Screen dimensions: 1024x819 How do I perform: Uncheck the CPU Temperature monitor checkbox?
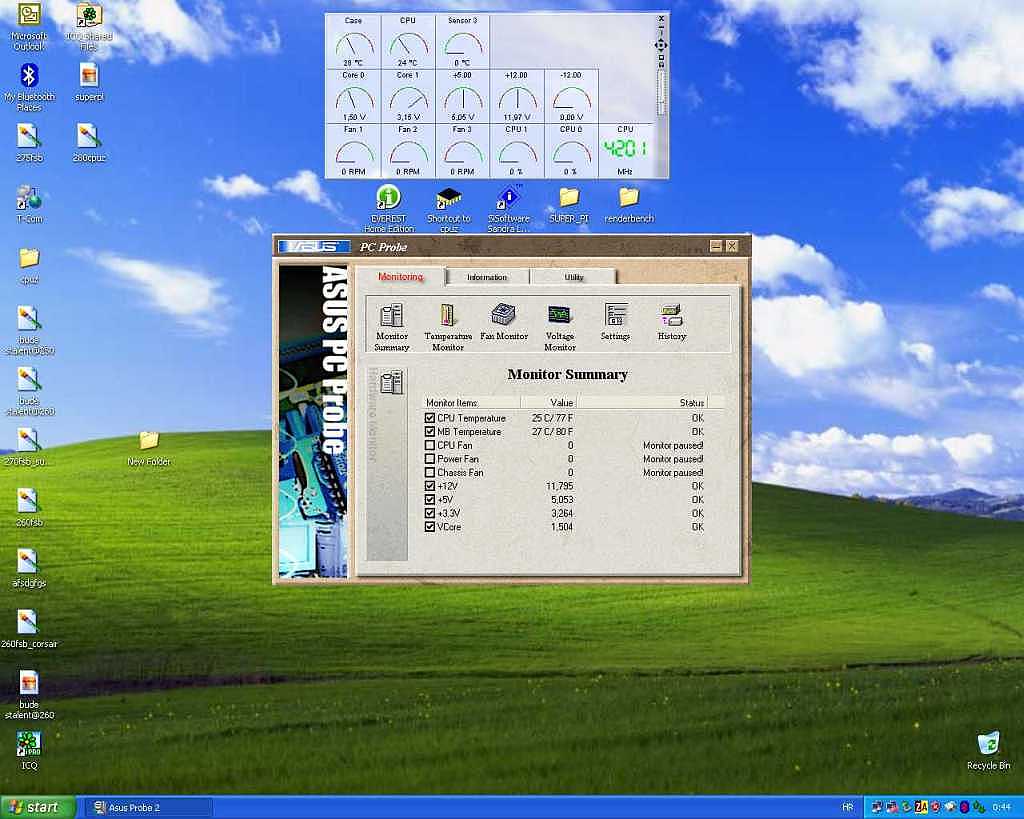[430, 418]
